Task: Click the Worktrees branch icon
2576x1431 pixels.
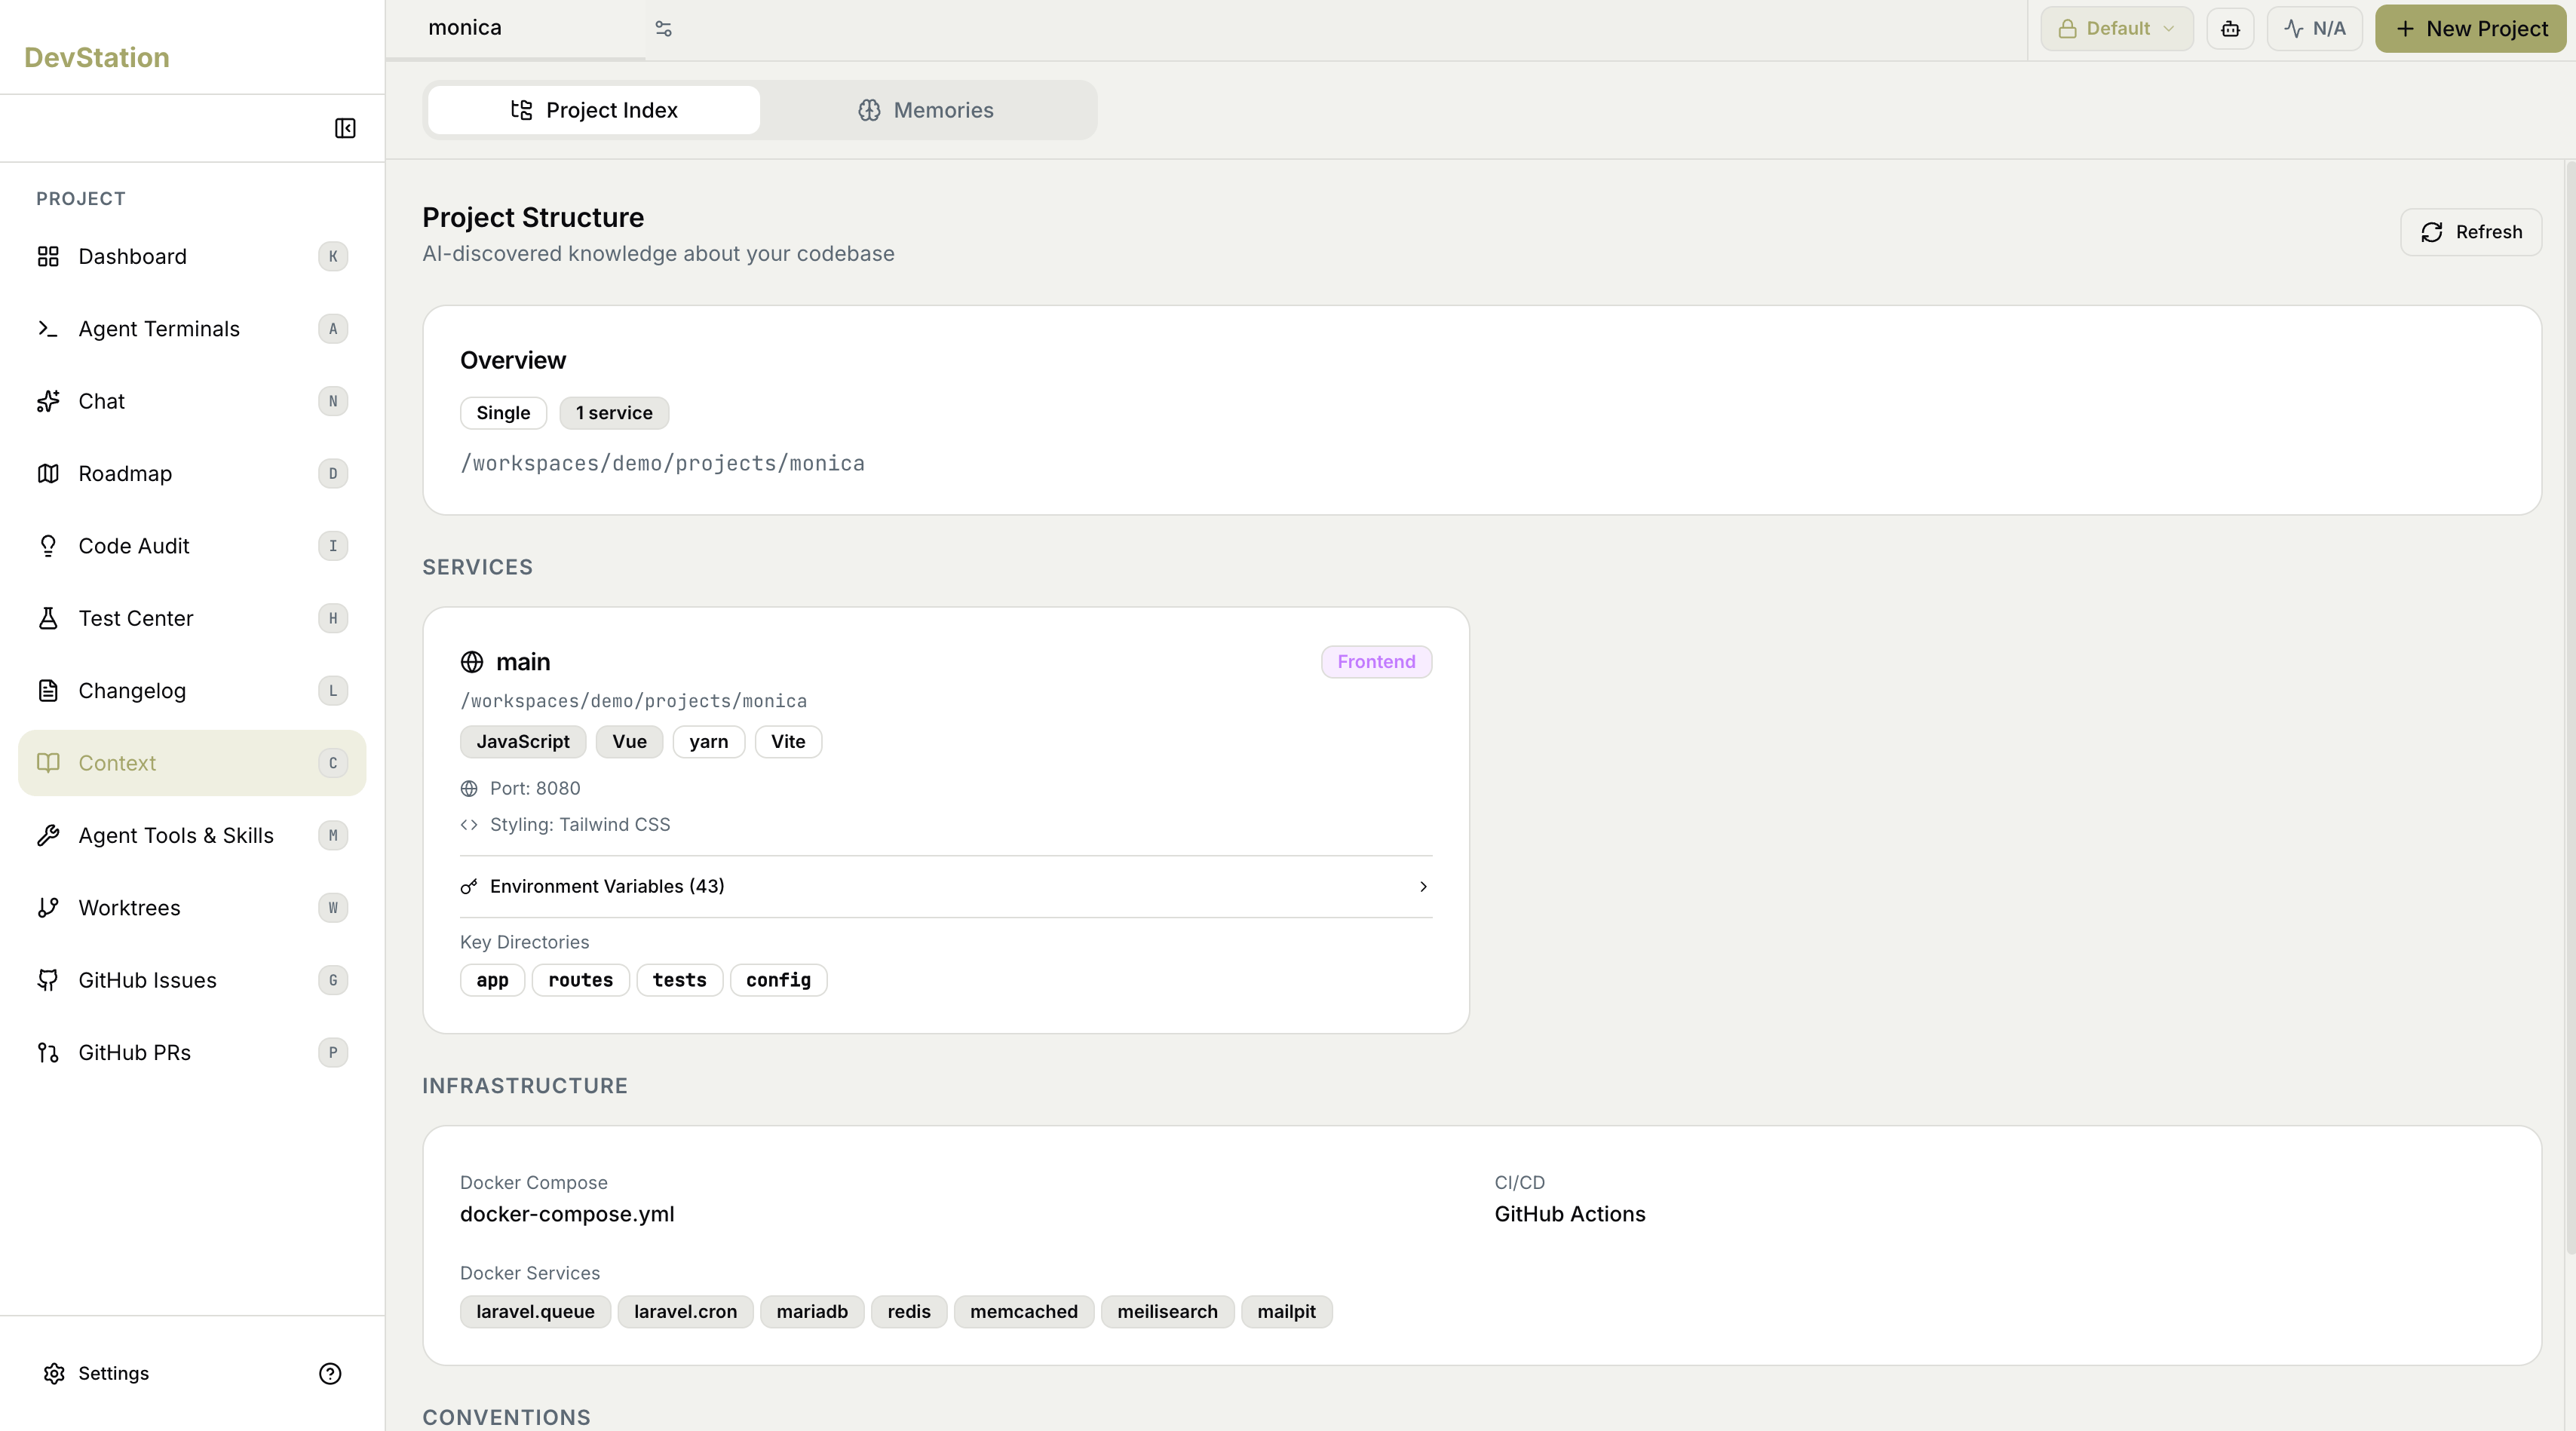Action: 48,908
